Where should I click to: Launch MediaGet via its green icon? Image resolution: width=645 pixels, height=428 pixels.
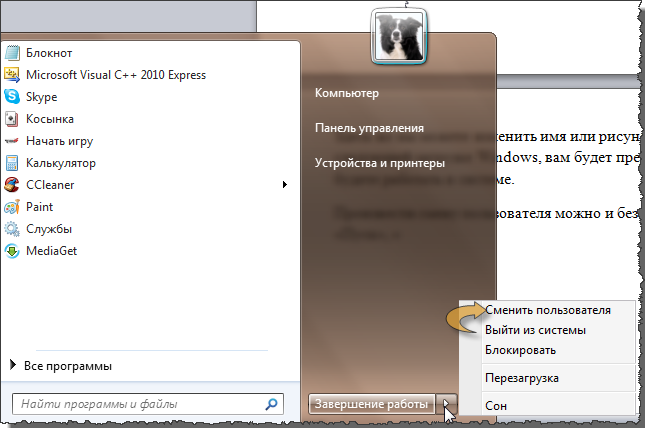12,251
